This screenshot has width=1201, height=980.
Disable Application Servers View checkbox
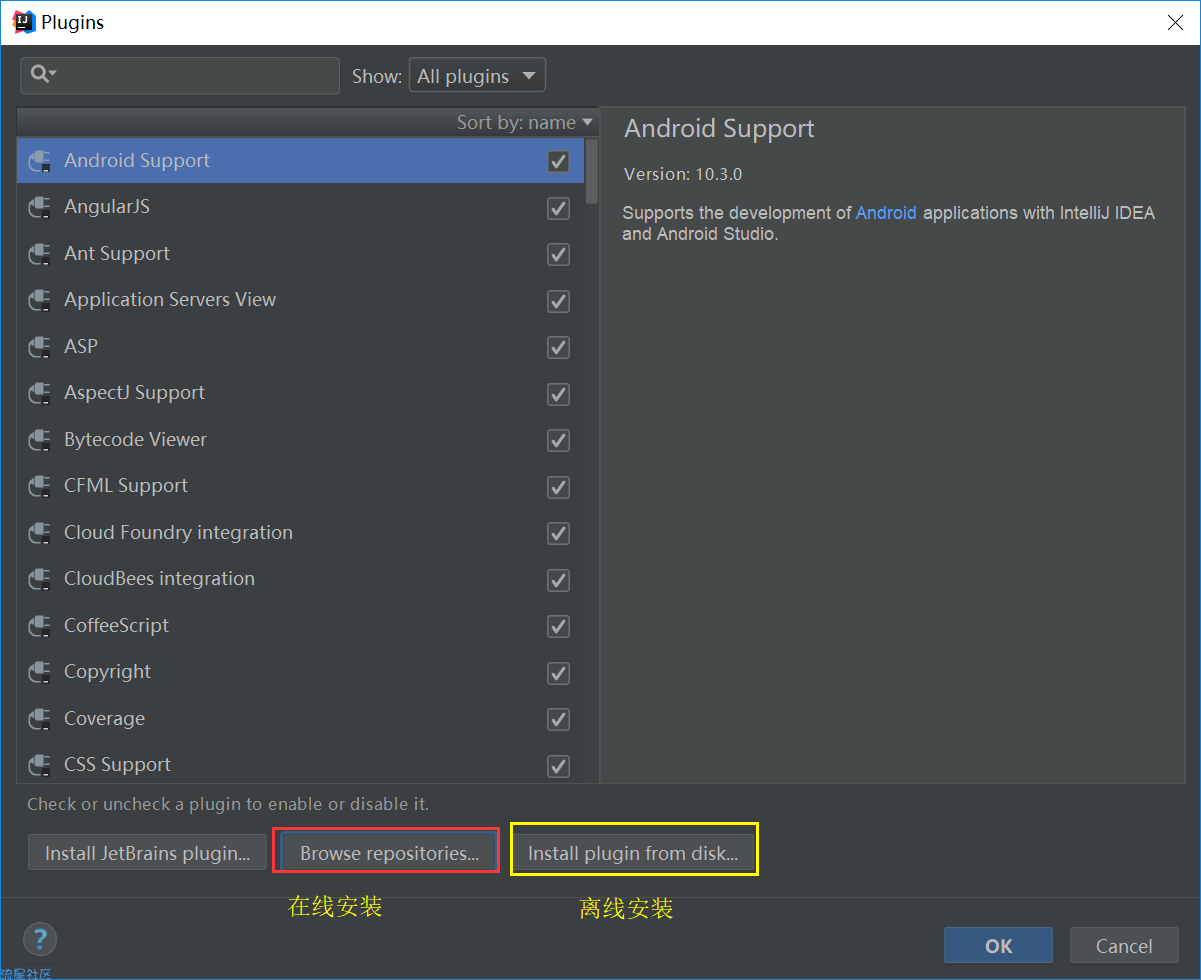(x=558, y=301)
